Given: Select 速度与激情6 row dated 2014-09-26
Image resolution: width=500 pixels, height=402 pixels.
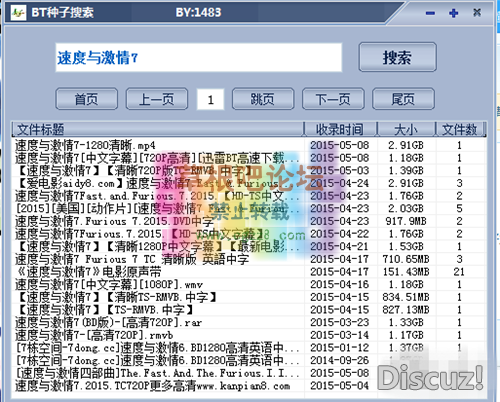Looking at the screenshot, I should pos(249,361).
